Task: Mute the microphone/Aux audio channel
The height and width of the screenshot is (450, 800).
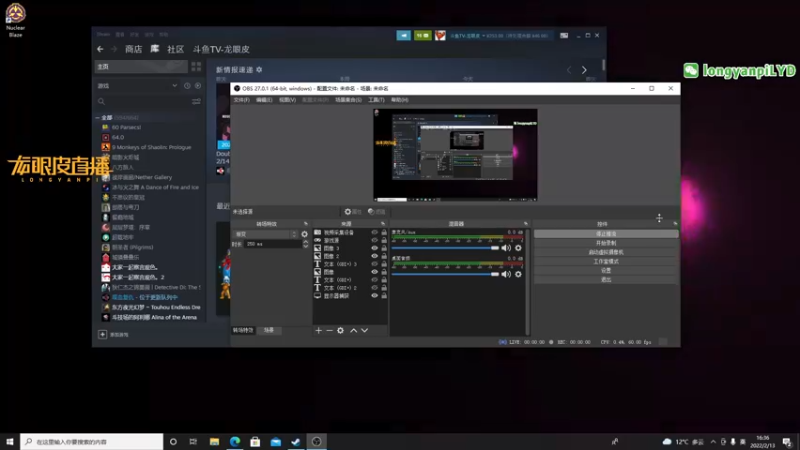Action: coord(506,248)
